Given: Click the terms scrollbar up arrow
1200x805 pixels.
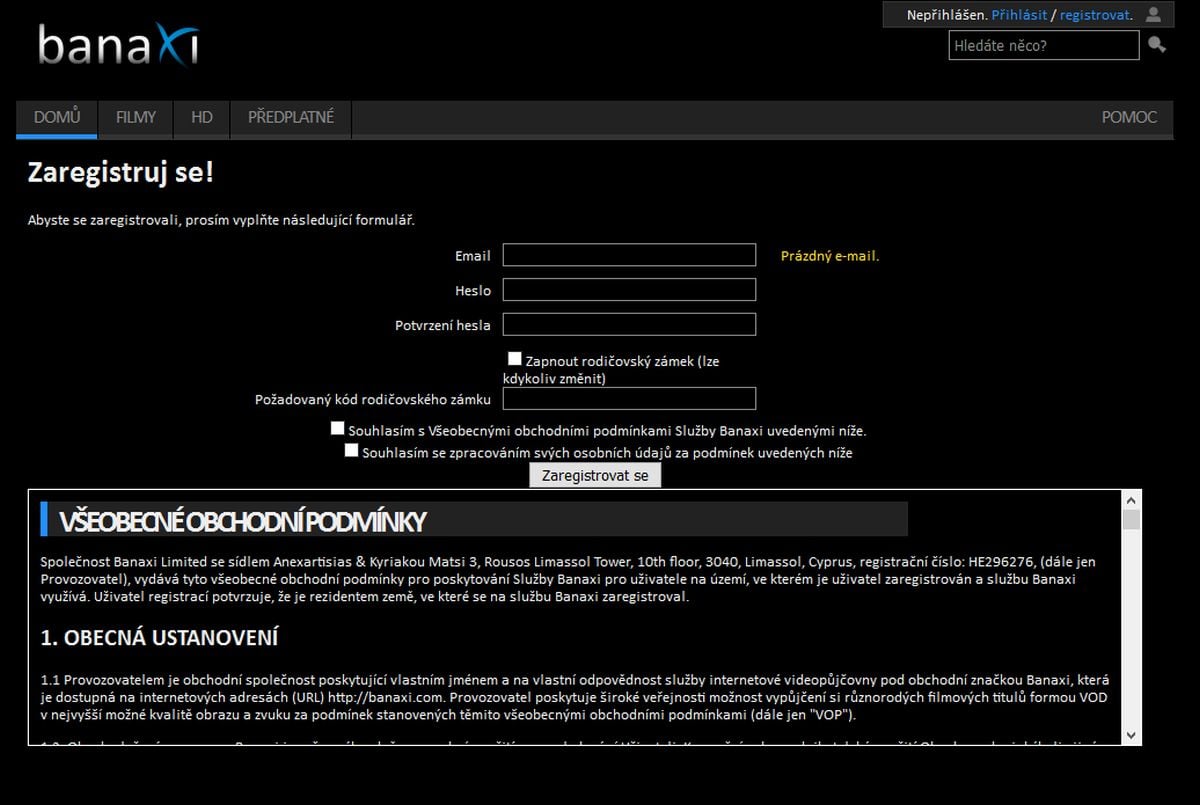Looking at the screenshot, I should pos(1131,499).
